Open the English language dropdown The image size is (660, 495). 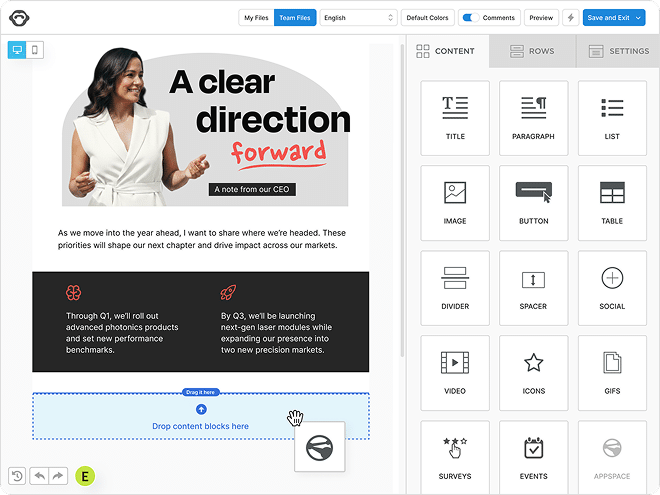(x=359, y=18)
